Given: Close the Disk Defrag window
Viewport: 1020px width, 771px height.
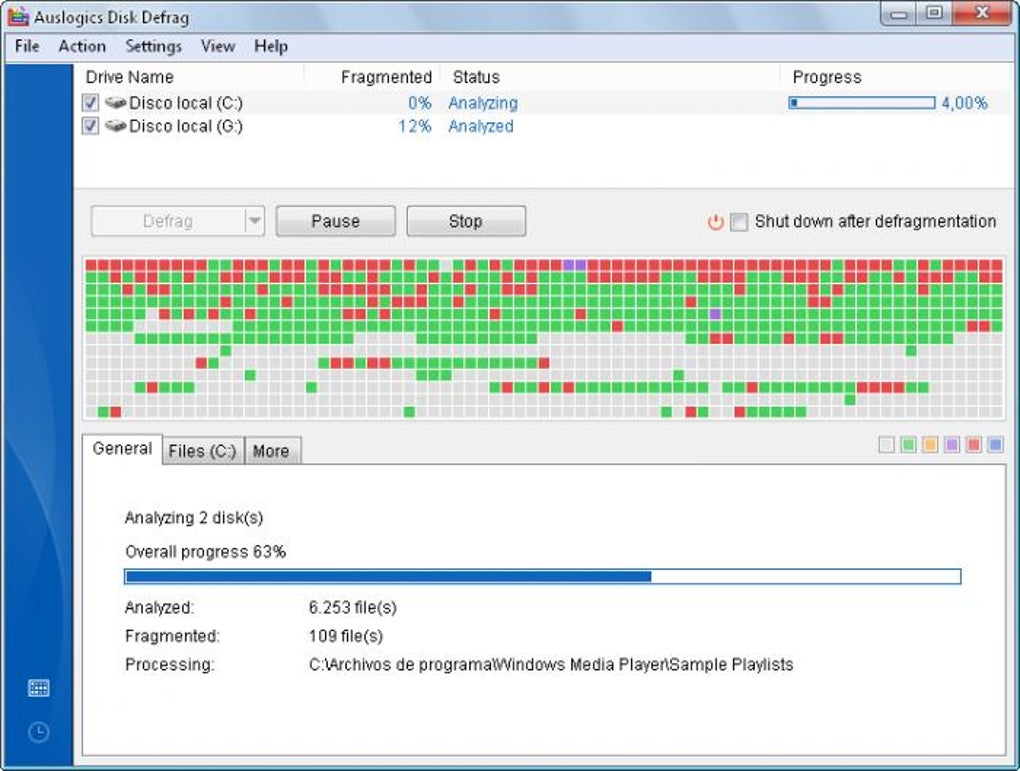Looking at the screenshot, I should pos(983,14).
